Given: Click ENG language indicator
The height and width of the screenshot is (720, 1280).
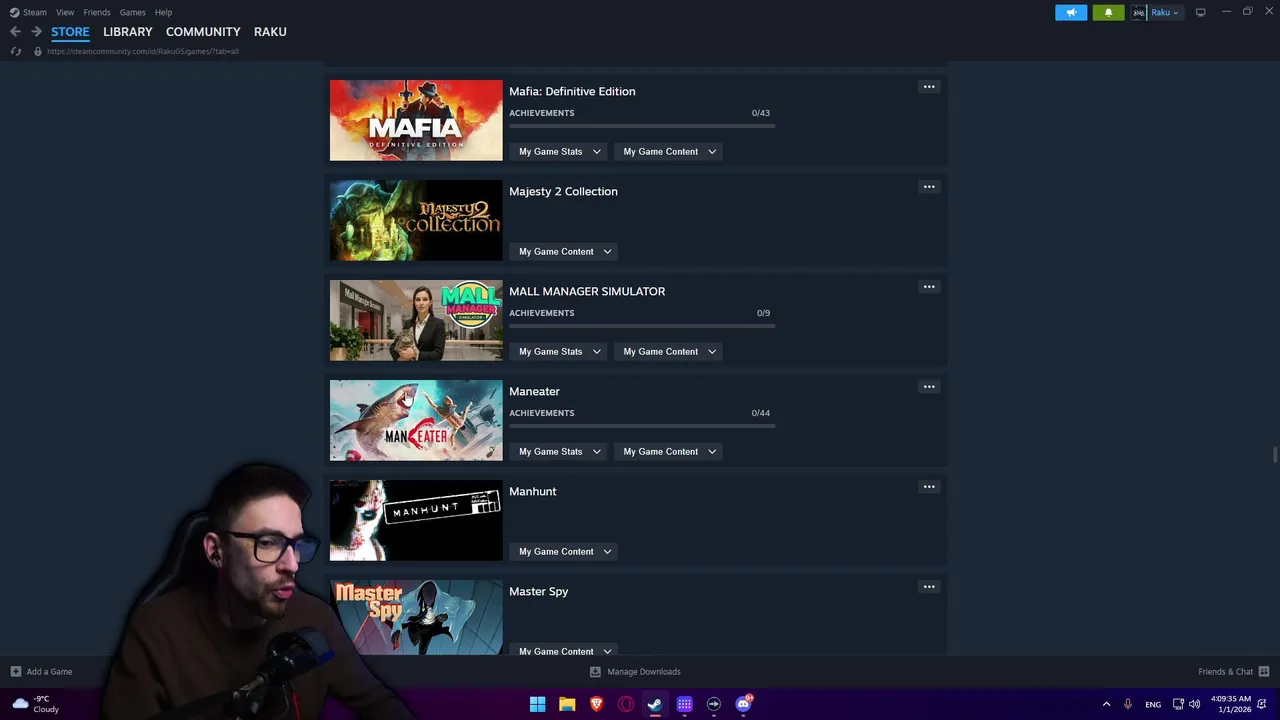Looking at the screenshot, I should pyautogui.click(x=1153, y=704).
